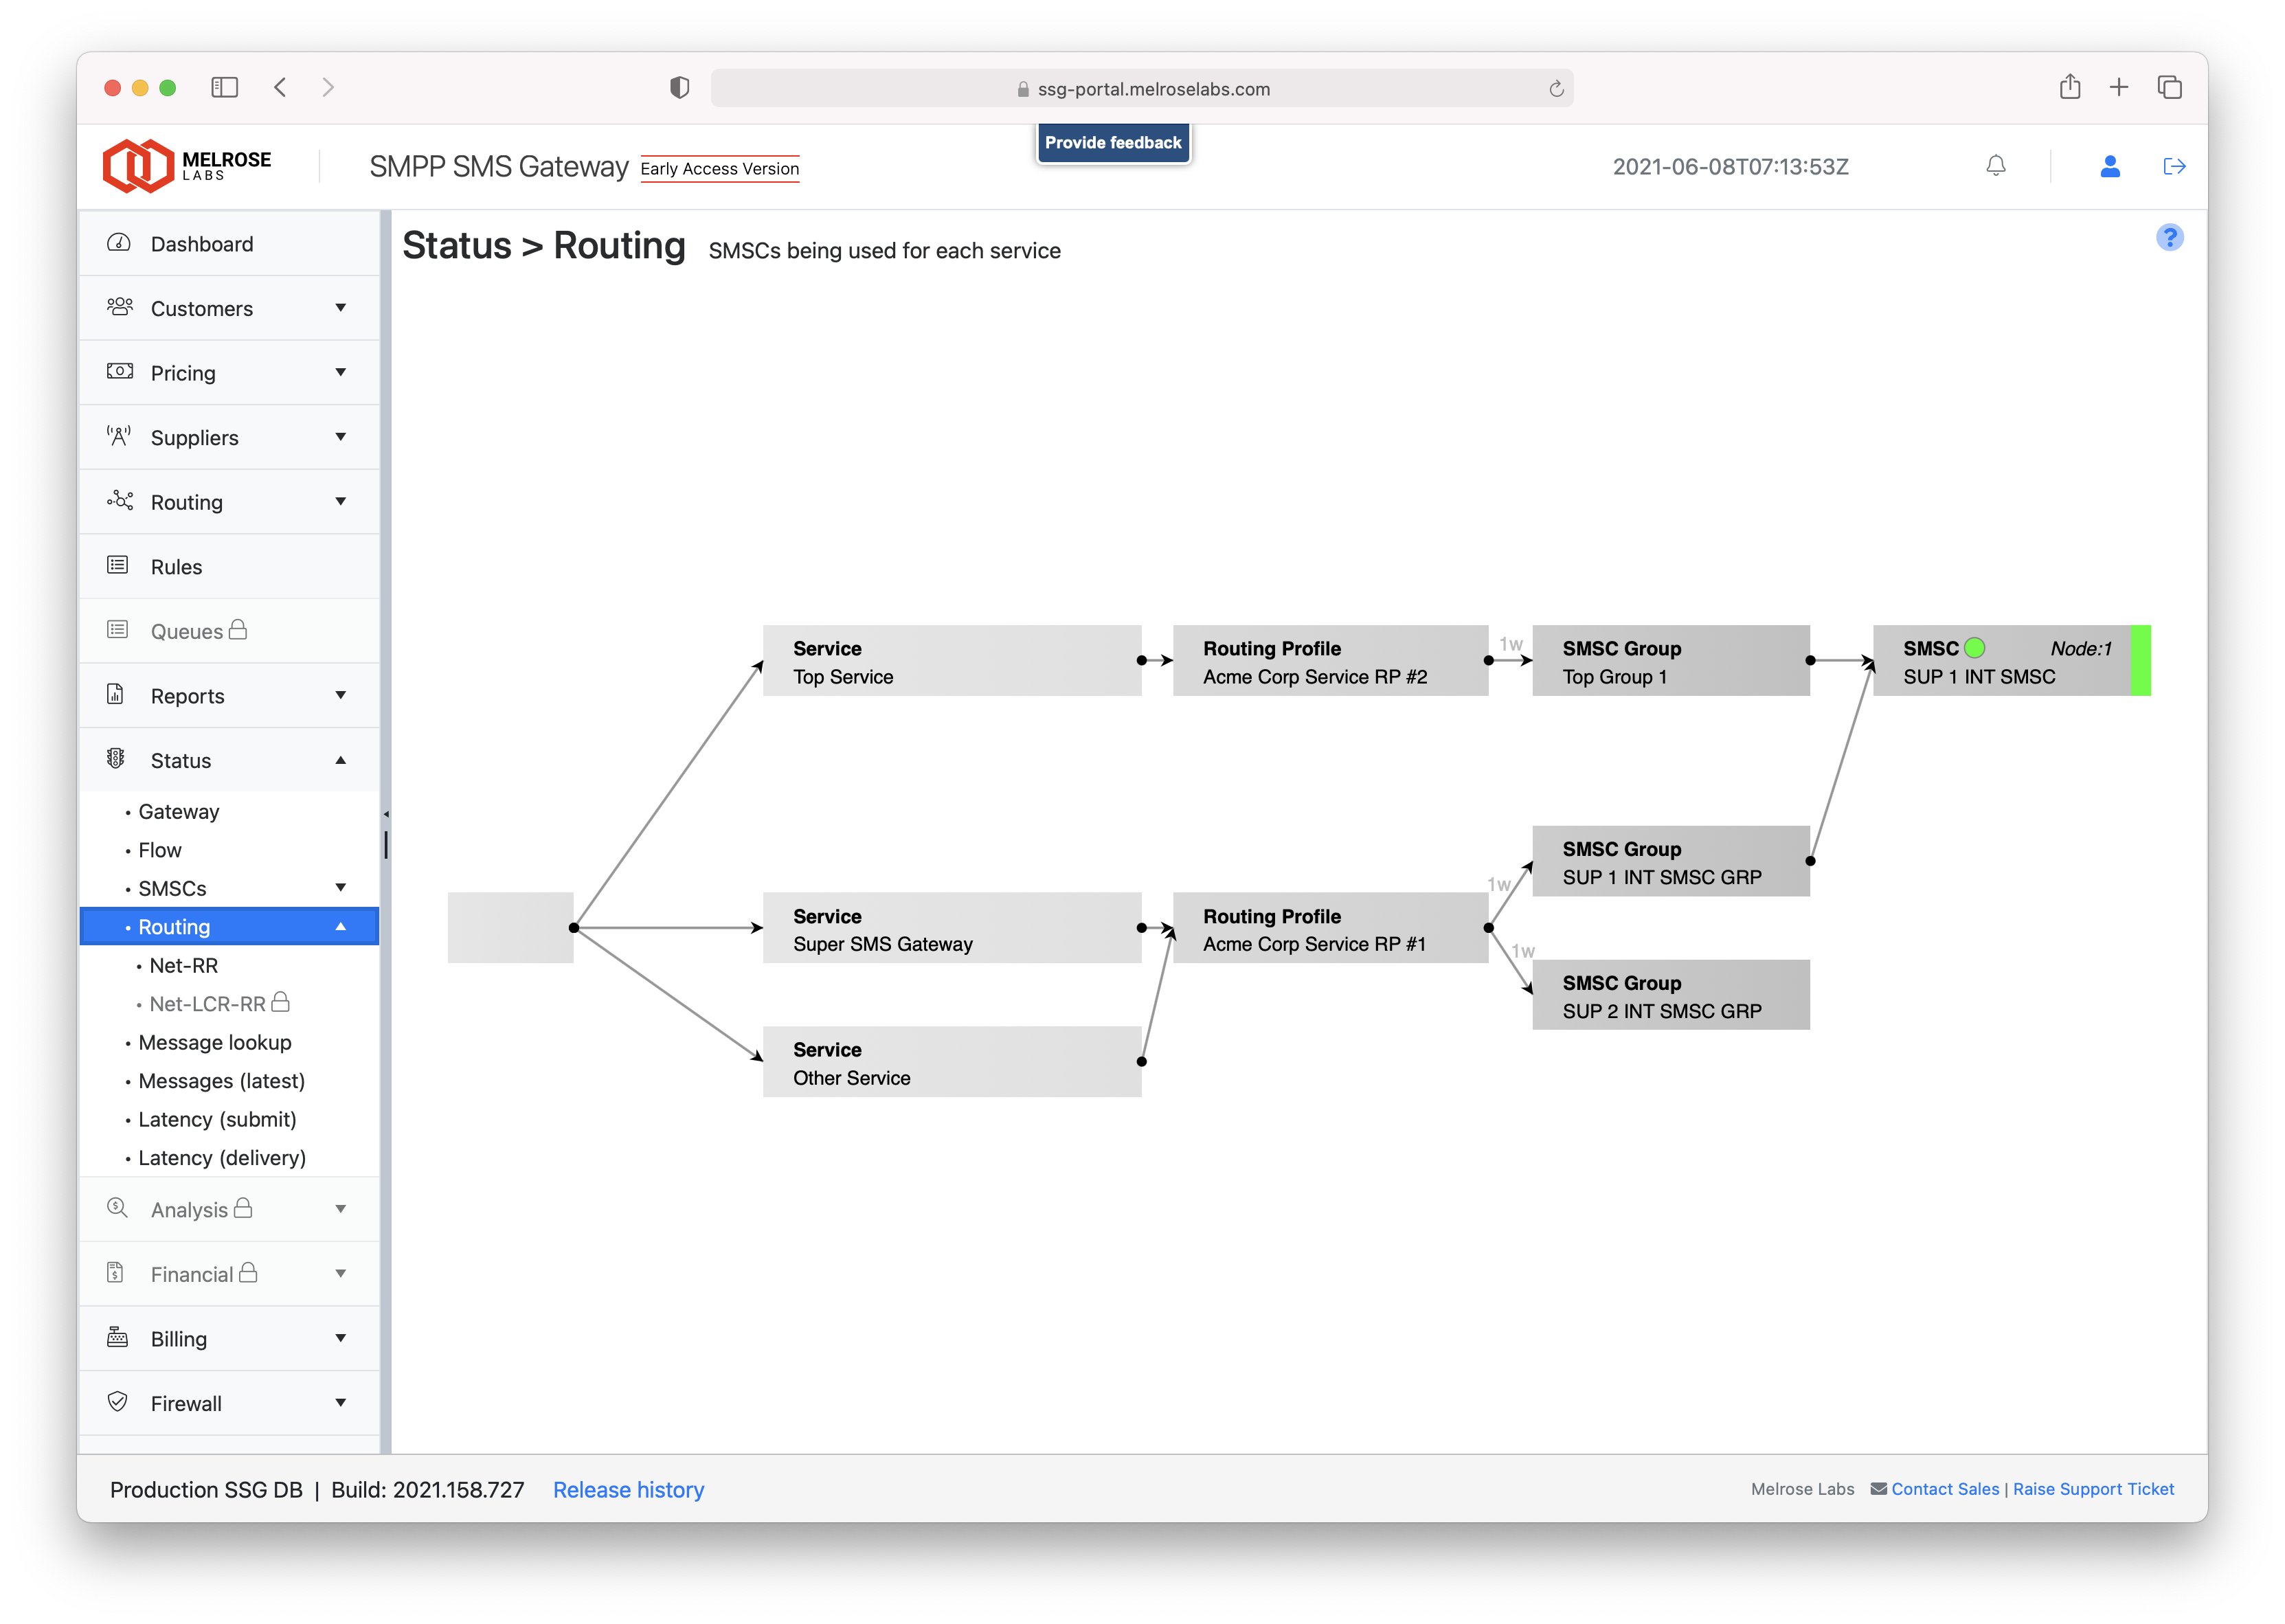Open the user profile icon
2285x1624 pixels.
[x=2110, y=166]
